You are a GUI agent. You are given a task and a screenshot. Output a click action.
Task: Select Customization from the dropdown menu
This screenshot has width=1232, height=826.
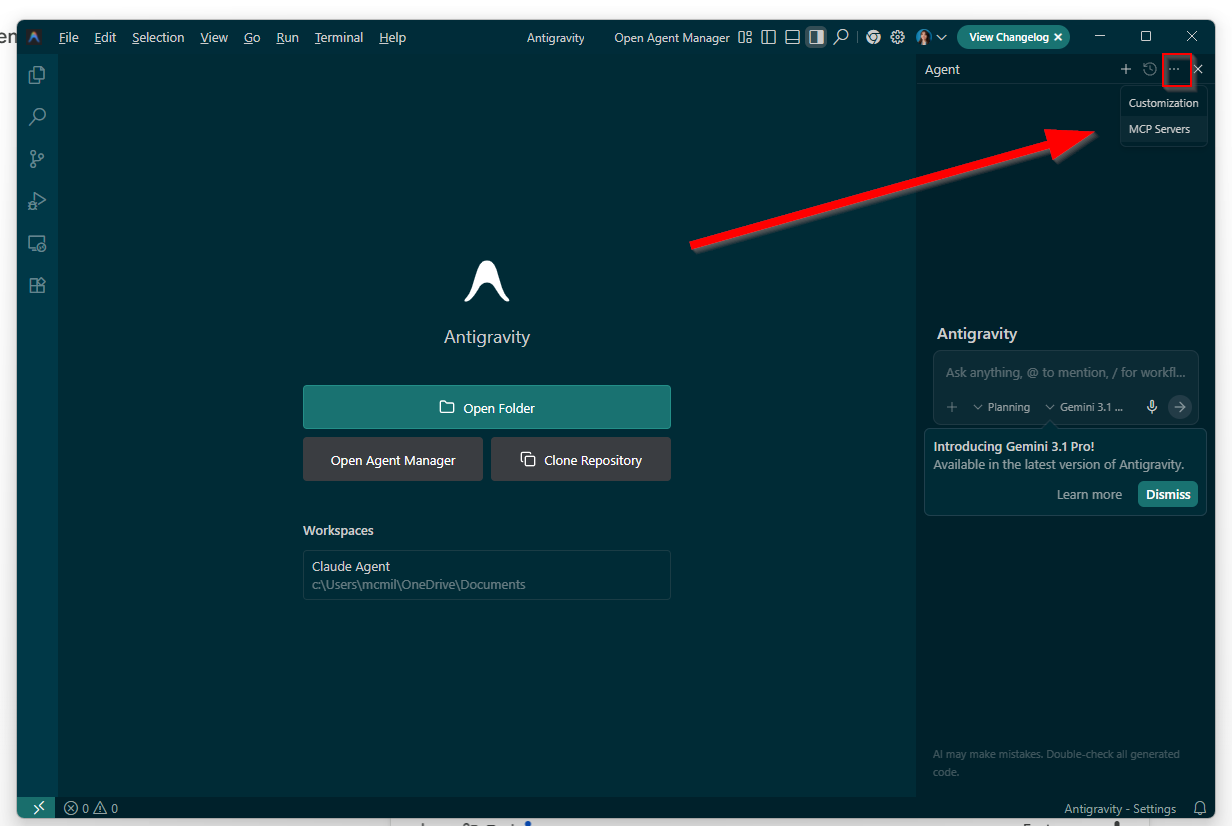(1164, 103)
